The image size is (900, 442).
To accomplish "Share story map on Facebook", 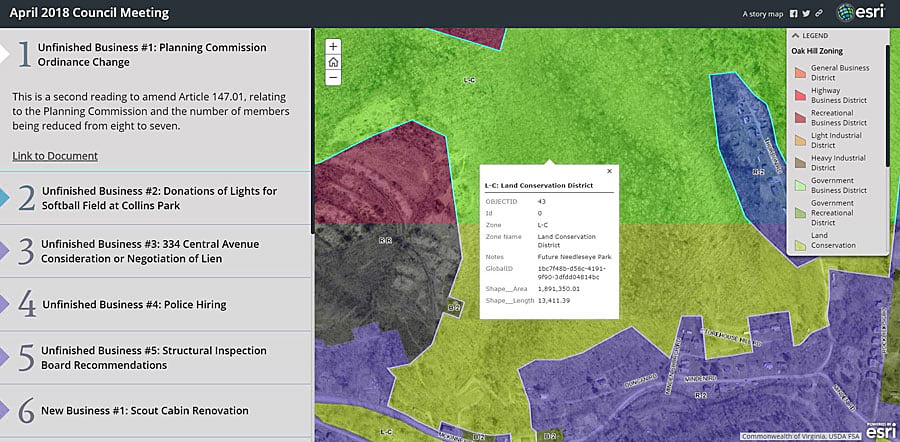I will pyautogui.click(x=794, y=14).
